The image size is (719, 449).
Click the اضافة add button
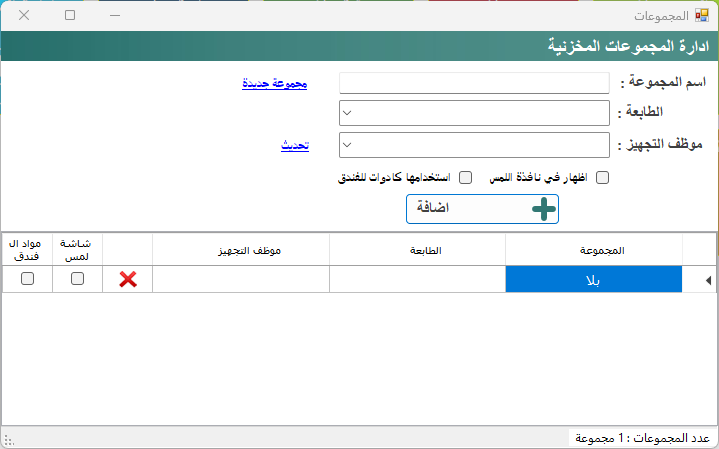482,209
